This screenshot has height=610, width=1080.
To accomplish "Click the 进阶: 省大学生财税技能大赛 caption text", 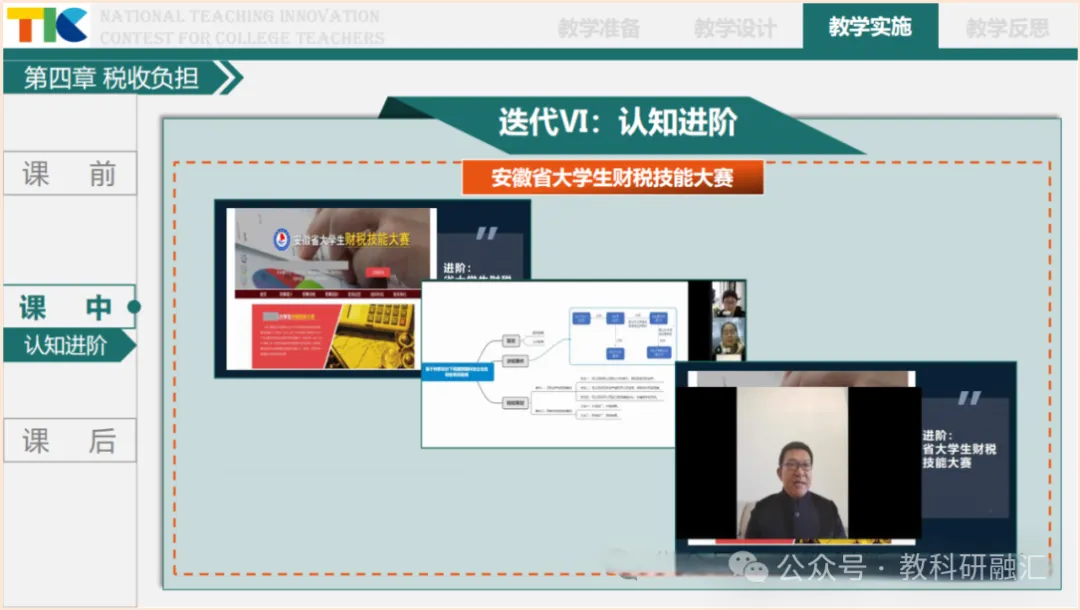I will pyautogui.click(x=959, y=449).
